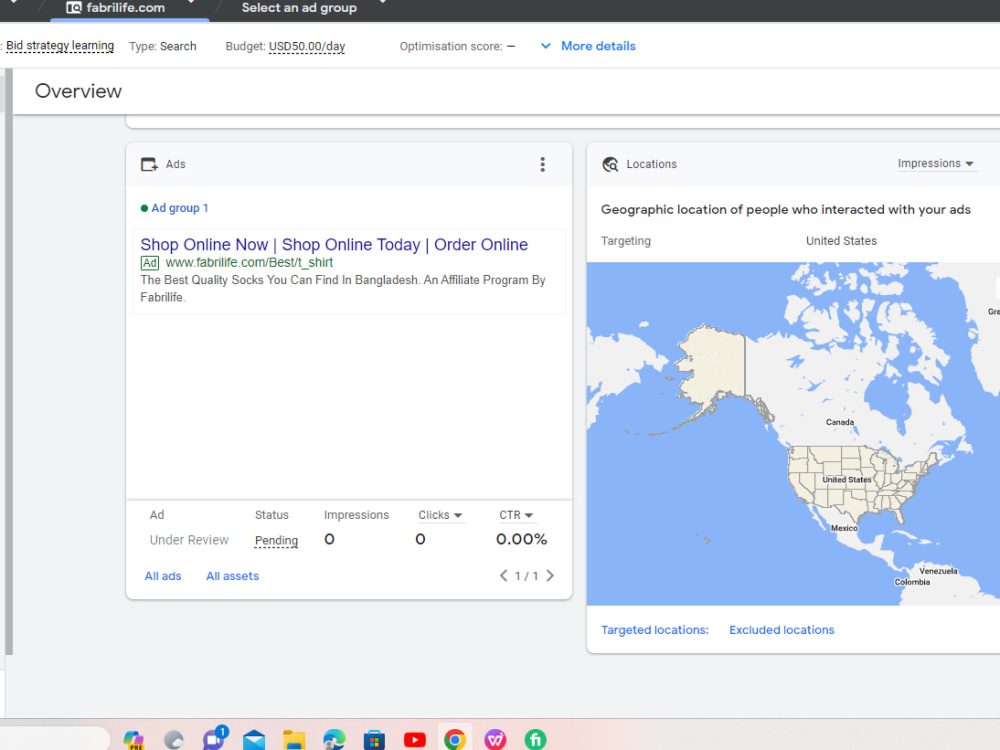Image resolution: width=1000 pixels, height=750 pixels.
Task: Open File Explorer from the taskbar
Action: [294, 740]
